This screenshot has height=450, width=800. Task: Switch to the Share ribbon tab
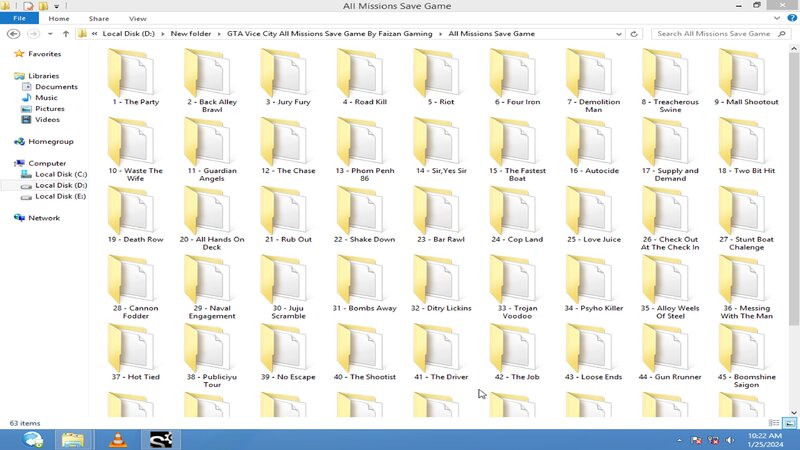[x=98, y=18]
